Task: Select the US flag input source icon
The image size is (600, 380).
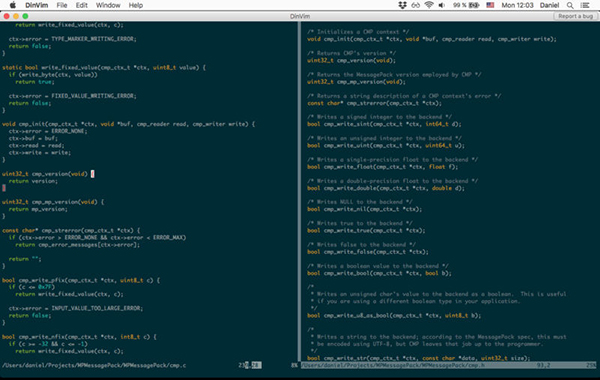Action: [490, 5]
